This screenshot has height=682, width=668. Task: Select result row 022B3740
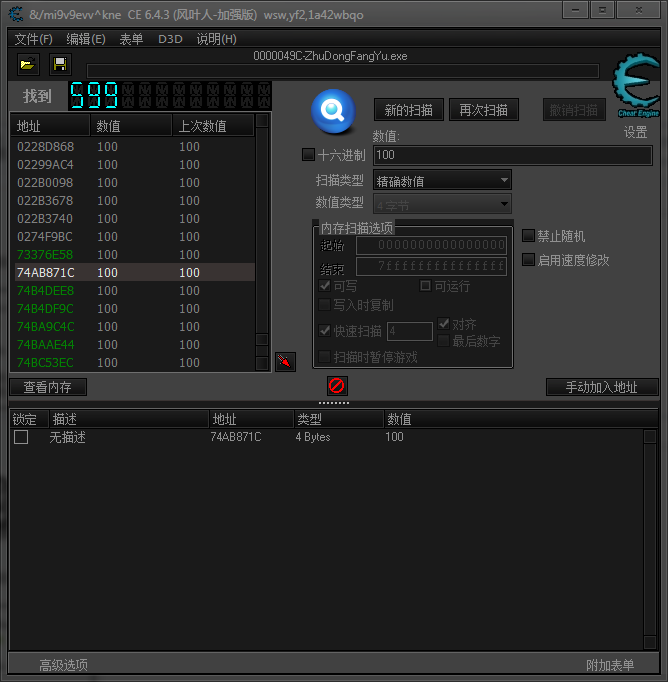tap(134, 218)
